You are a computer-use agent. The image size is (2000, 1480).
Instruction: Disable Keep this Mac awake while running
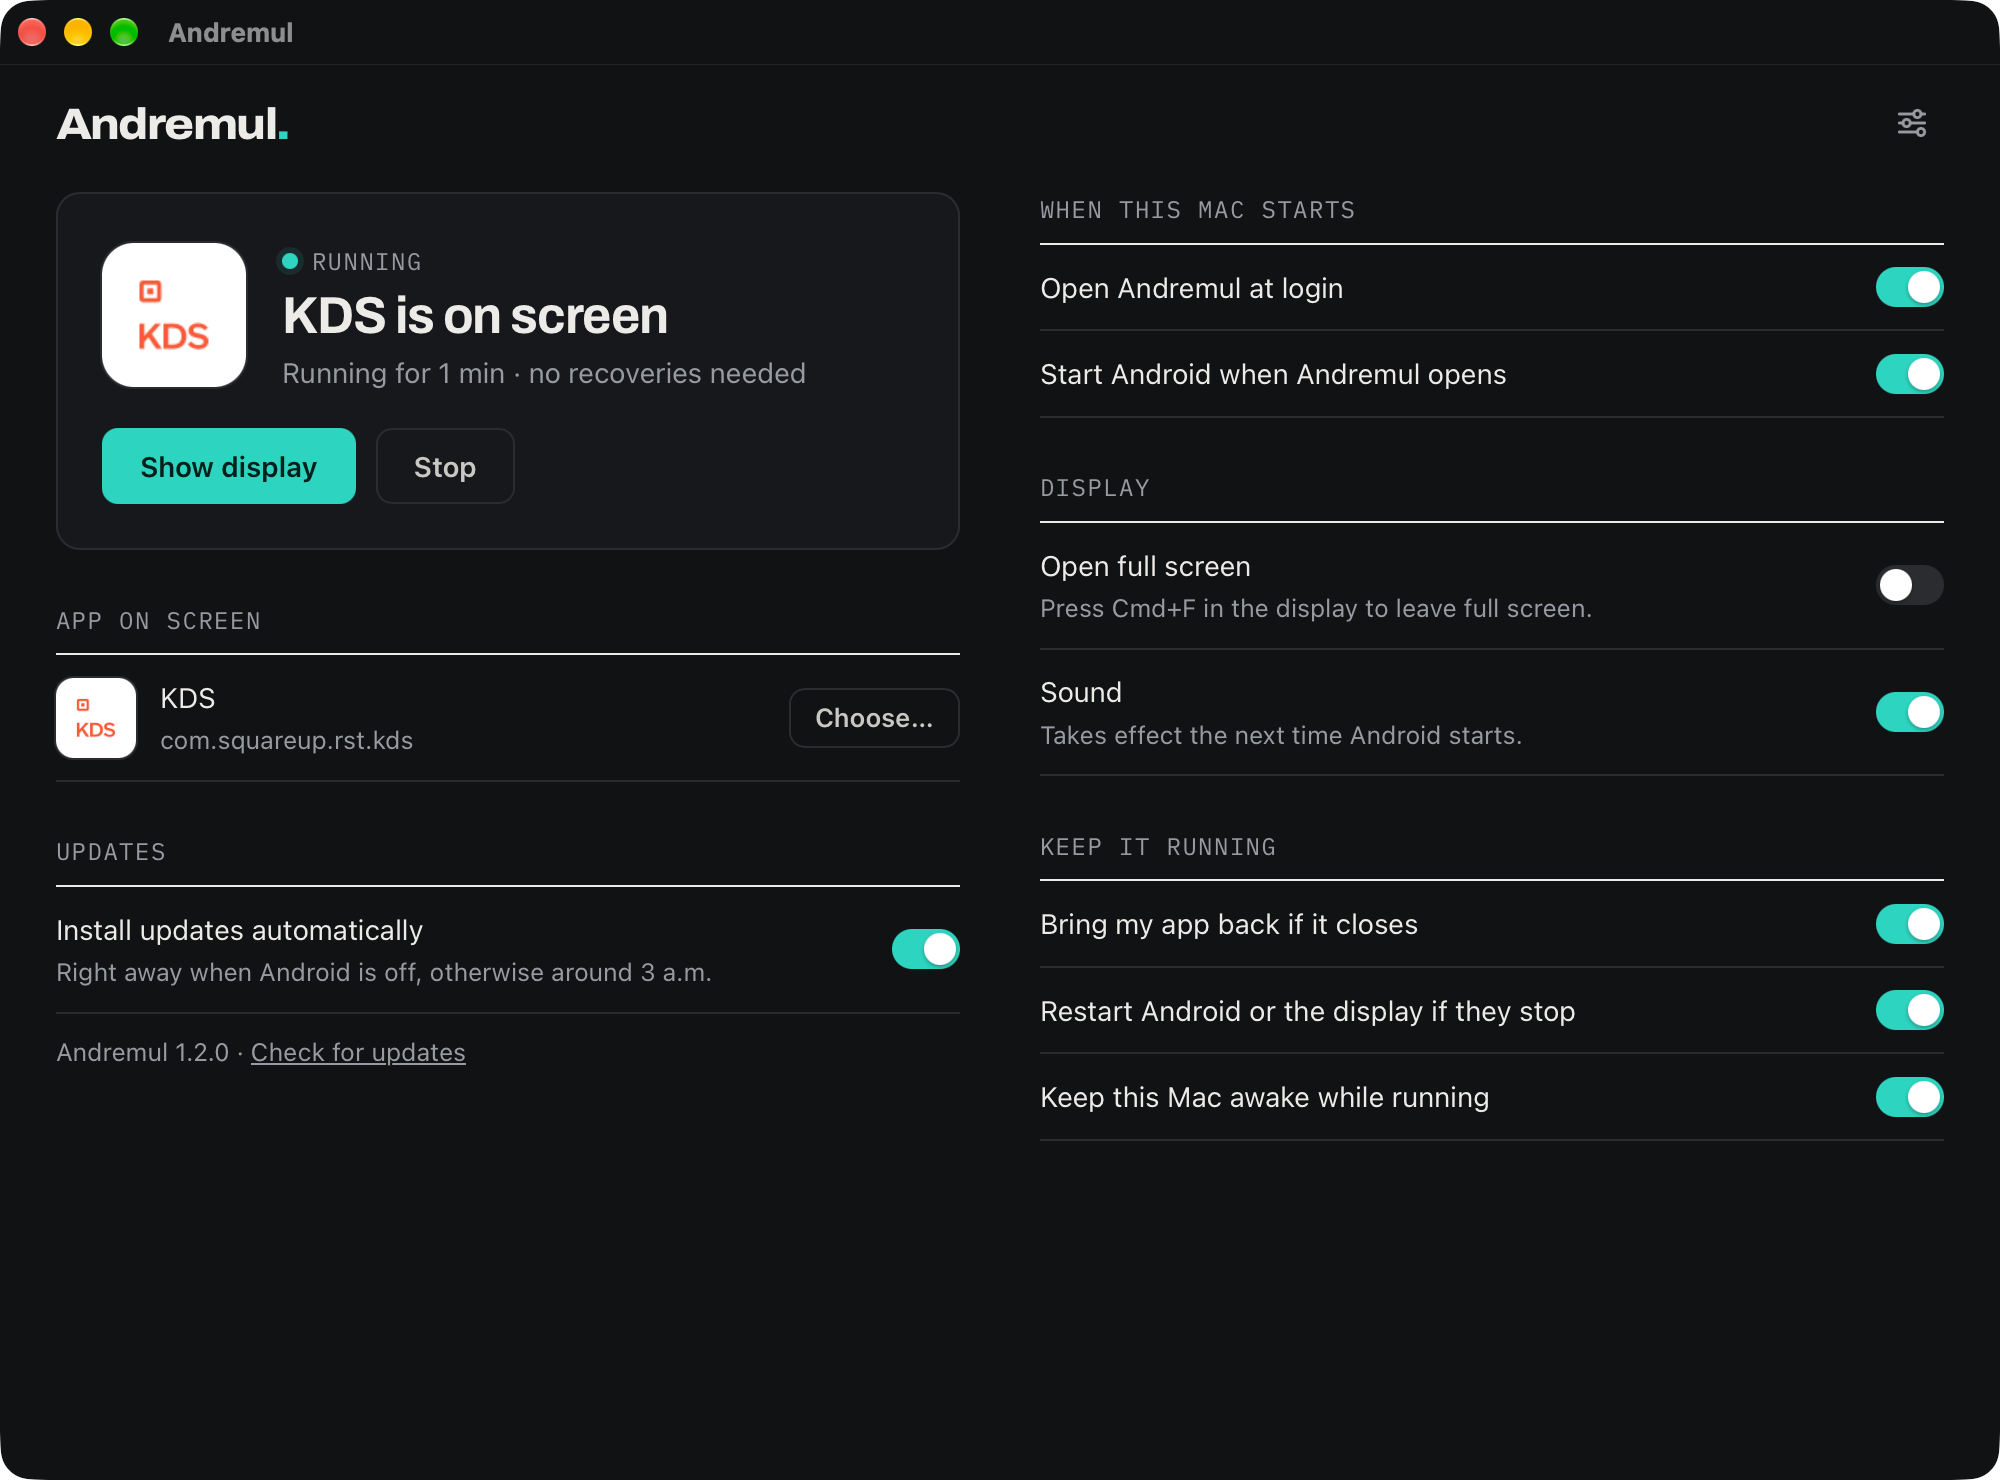1909,1097
